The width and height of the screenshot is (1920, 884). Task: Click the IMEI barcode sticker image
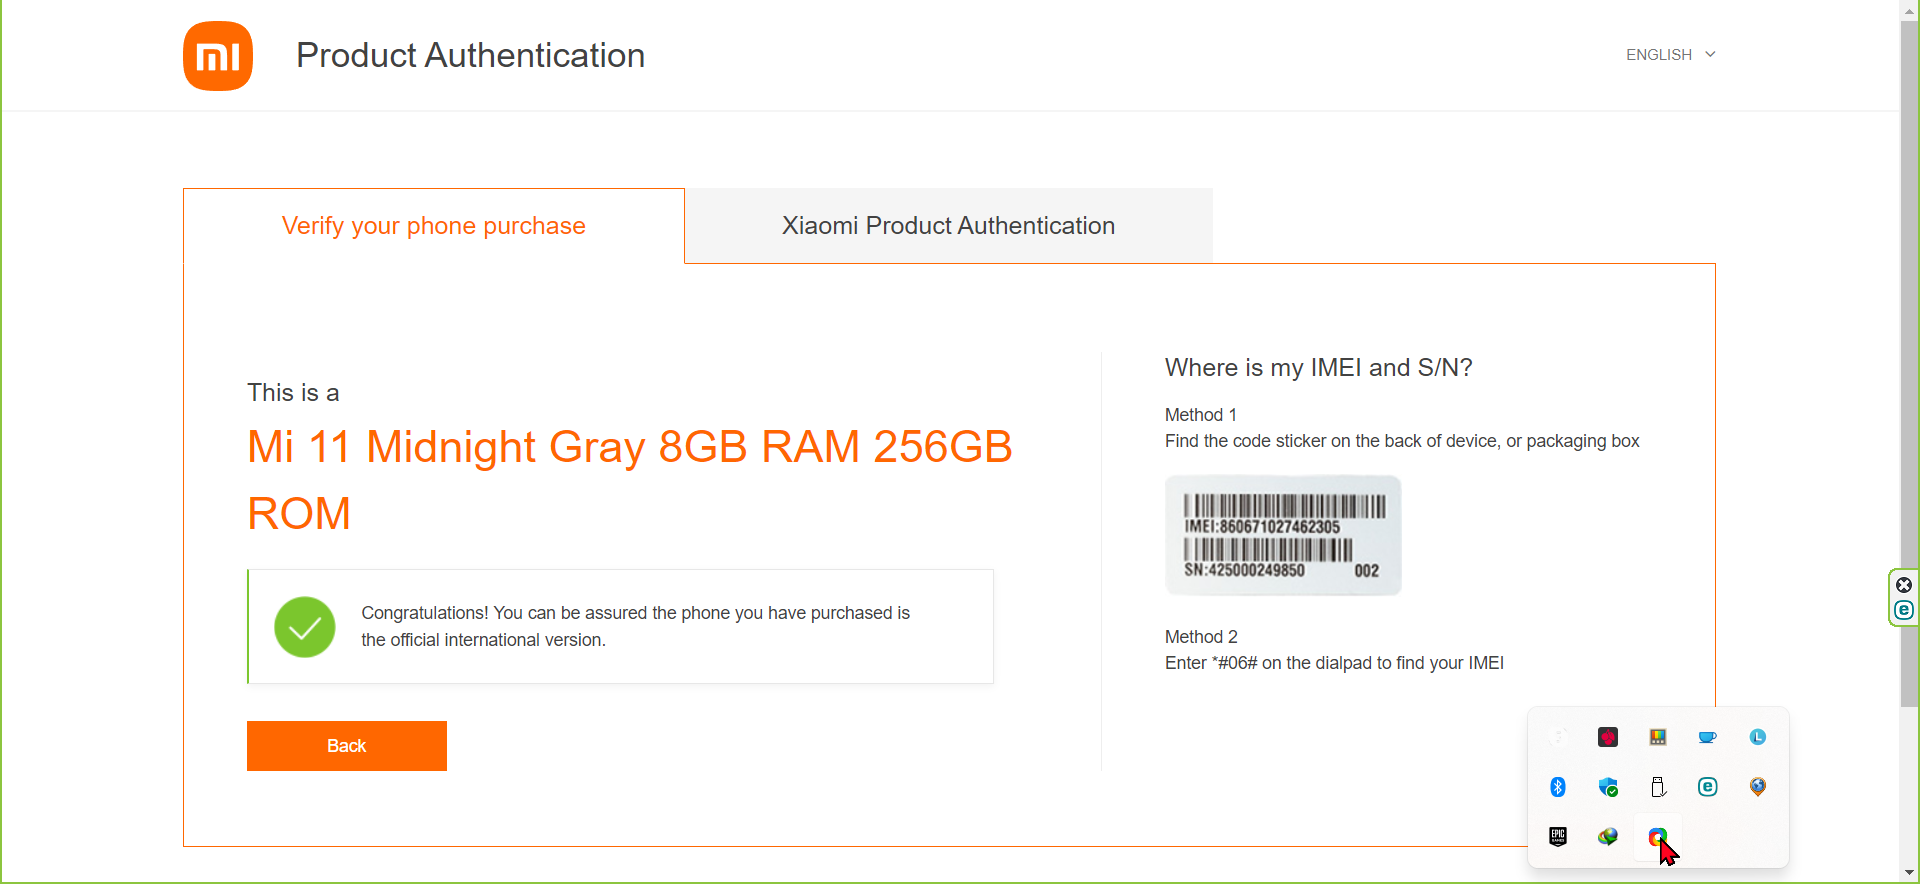click(1283, 535)
